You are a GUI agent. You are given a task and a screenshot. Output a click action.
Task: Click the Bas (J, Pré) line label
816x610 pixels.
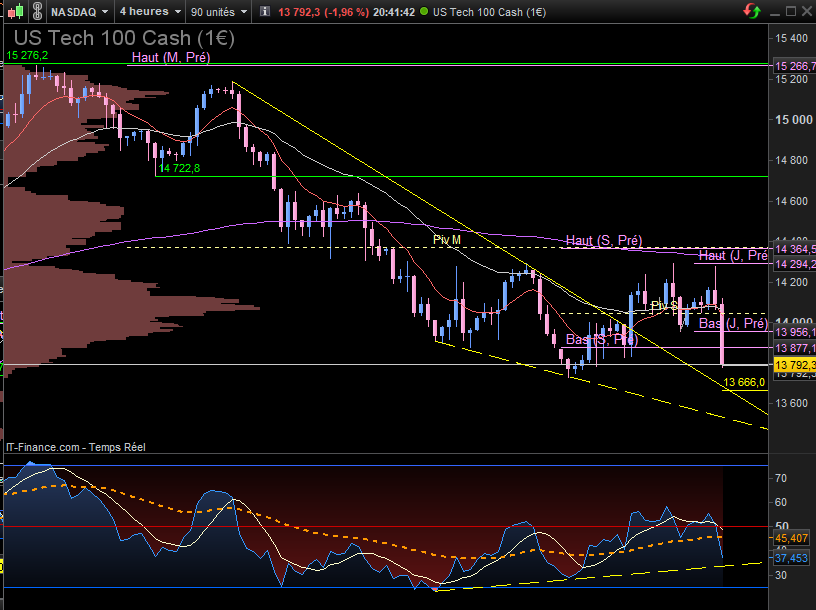click(733, 324)
